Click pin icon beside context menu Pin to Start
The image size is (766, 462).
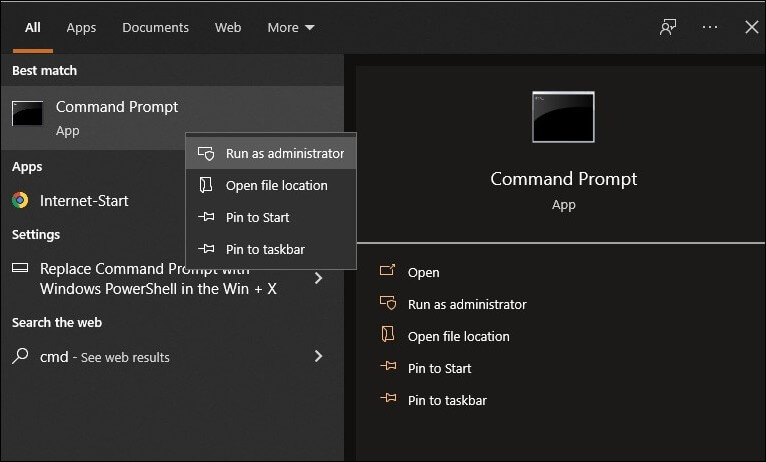pyautogui.click(x=206, y=217)
